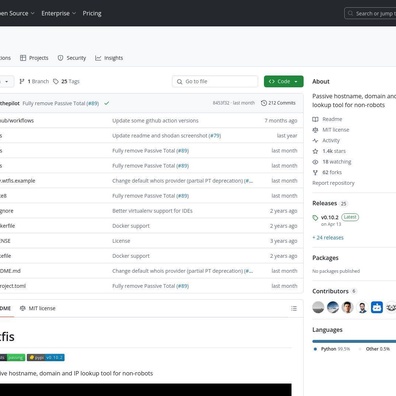Screen dimensions: 396x396
Task: Open the Packages heading
Action: click(x=325, y=258)
